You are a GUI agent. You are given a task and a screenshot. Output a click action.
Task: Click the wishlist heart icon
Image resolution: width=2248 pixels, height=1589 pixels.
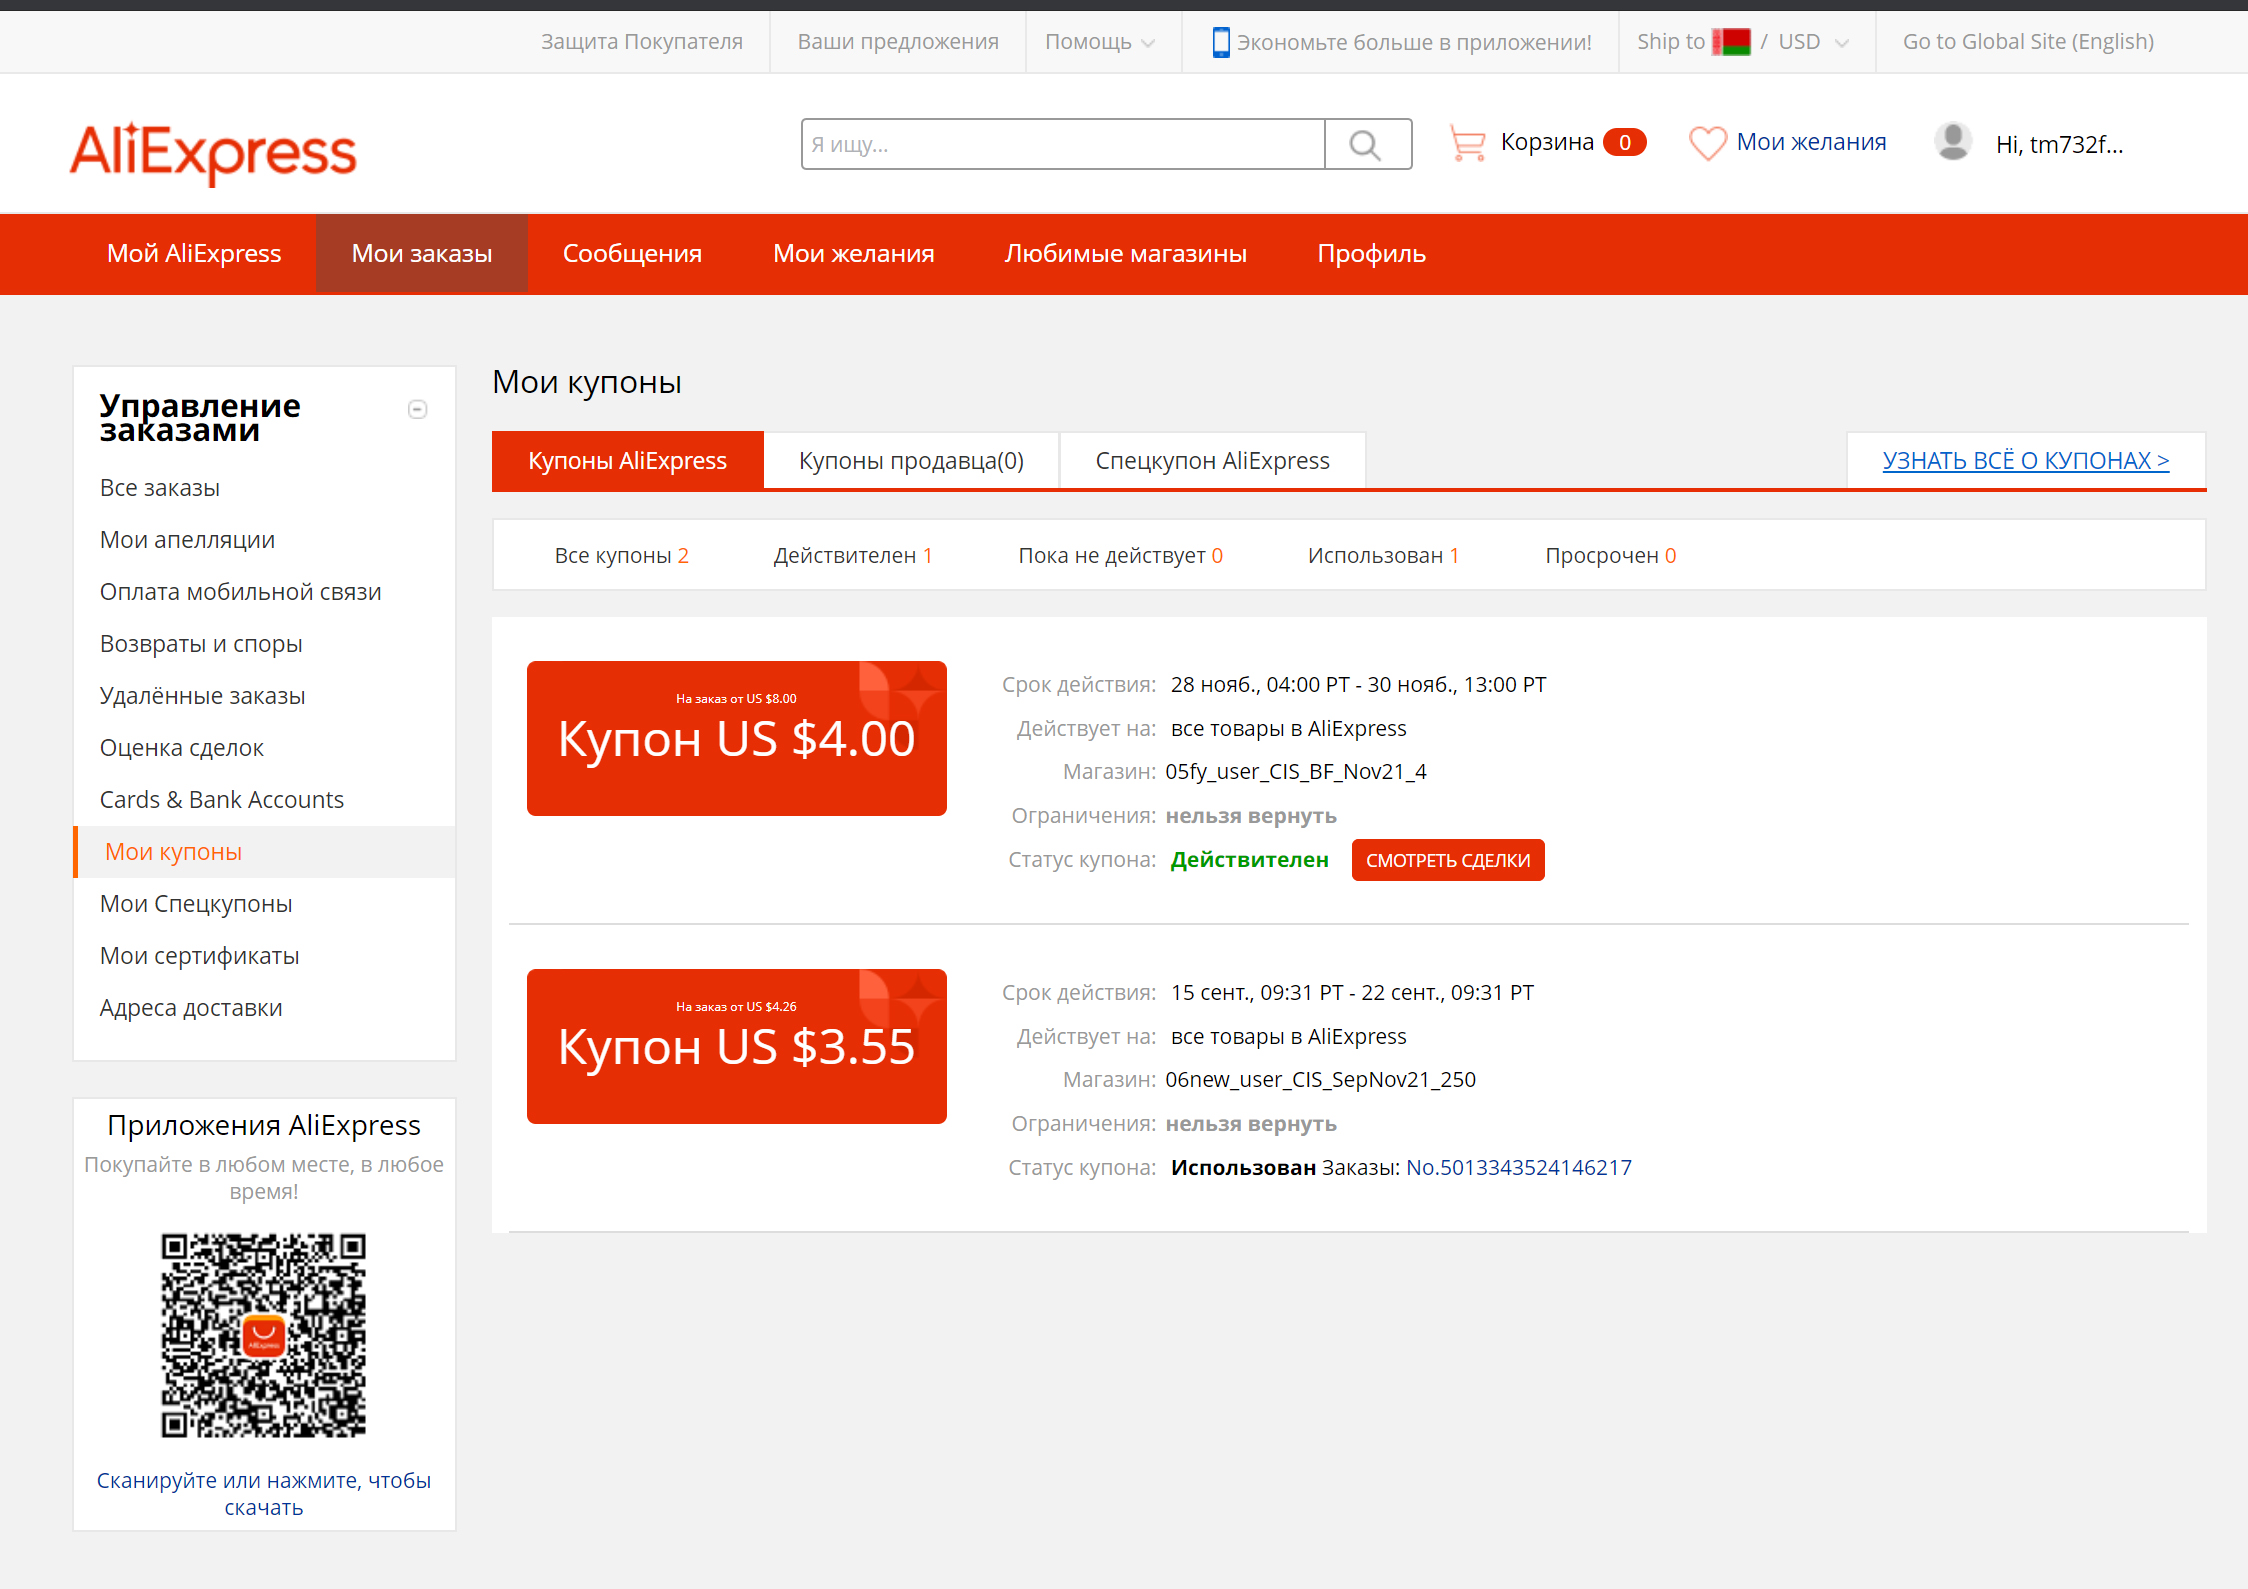click(x=1707, y=143)
